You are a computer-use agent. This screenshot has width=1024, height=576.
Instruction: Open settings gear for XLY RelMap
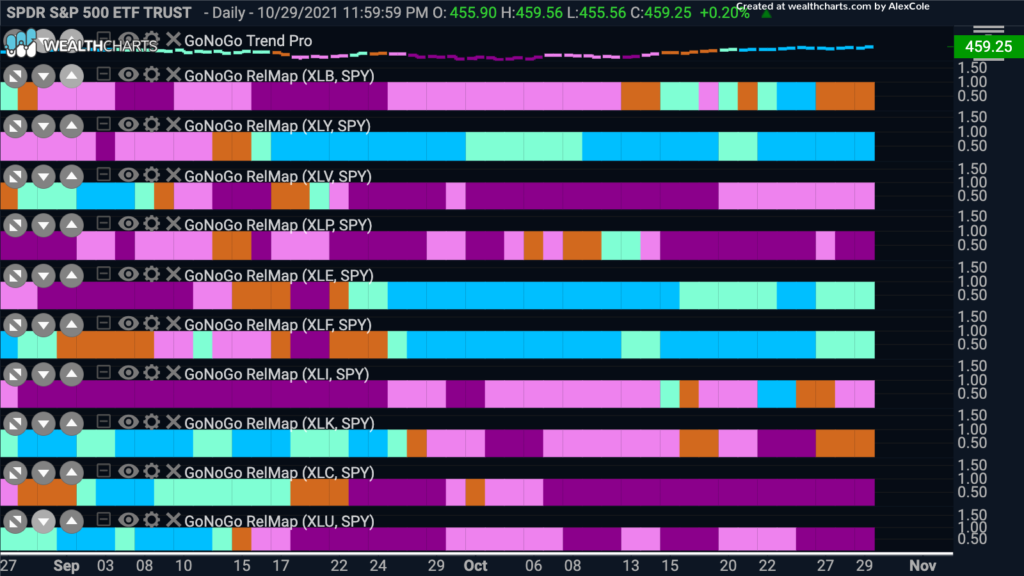point(152,125)
